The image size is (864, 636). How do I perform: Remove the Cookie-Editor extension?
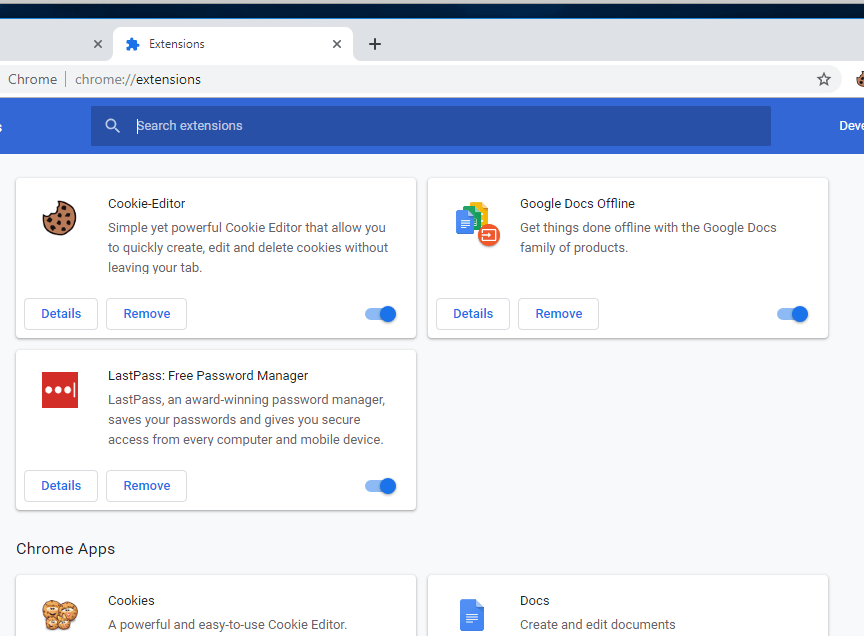tap(147, 314)
